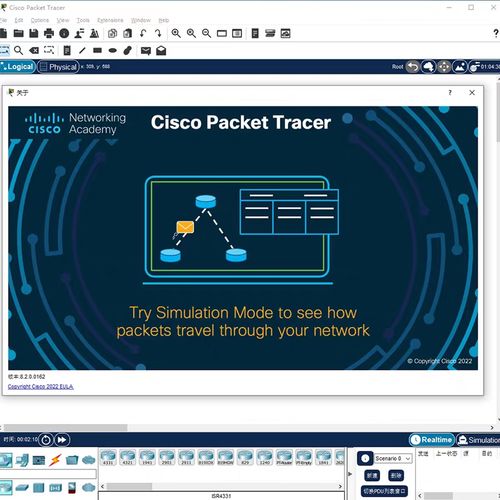Select the Delete tool icon

click(34, 51)
